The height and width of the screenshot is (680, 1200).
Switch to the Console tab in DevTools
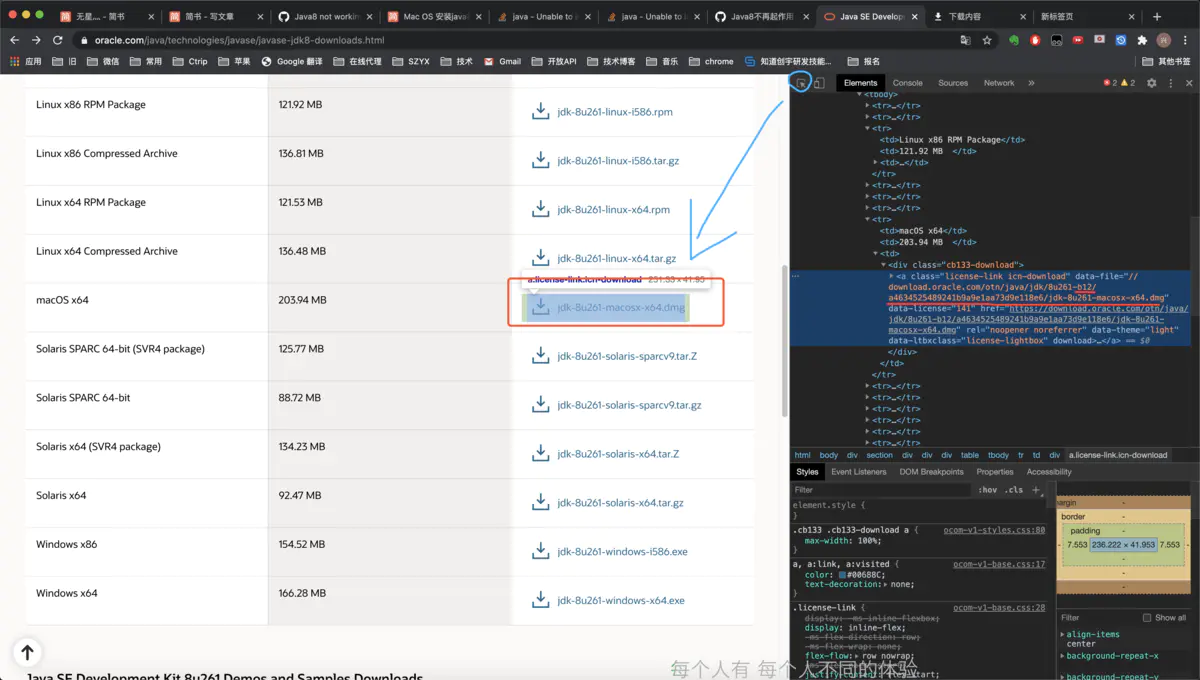tap(908, 83)
